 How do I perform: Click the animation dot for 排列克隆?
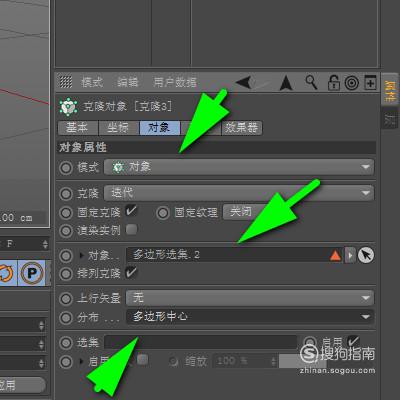[x=66, y=274]
